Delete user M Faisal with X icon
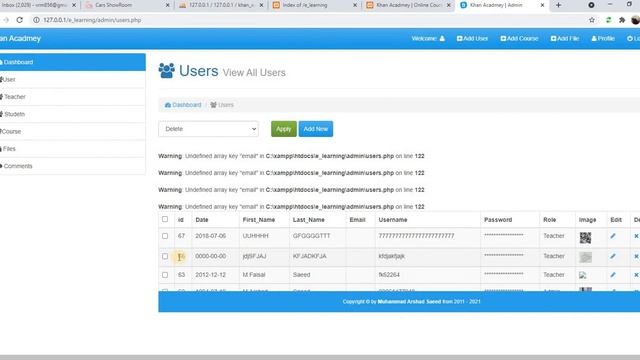This screenshot has height=360, width=640. (636, 275)
